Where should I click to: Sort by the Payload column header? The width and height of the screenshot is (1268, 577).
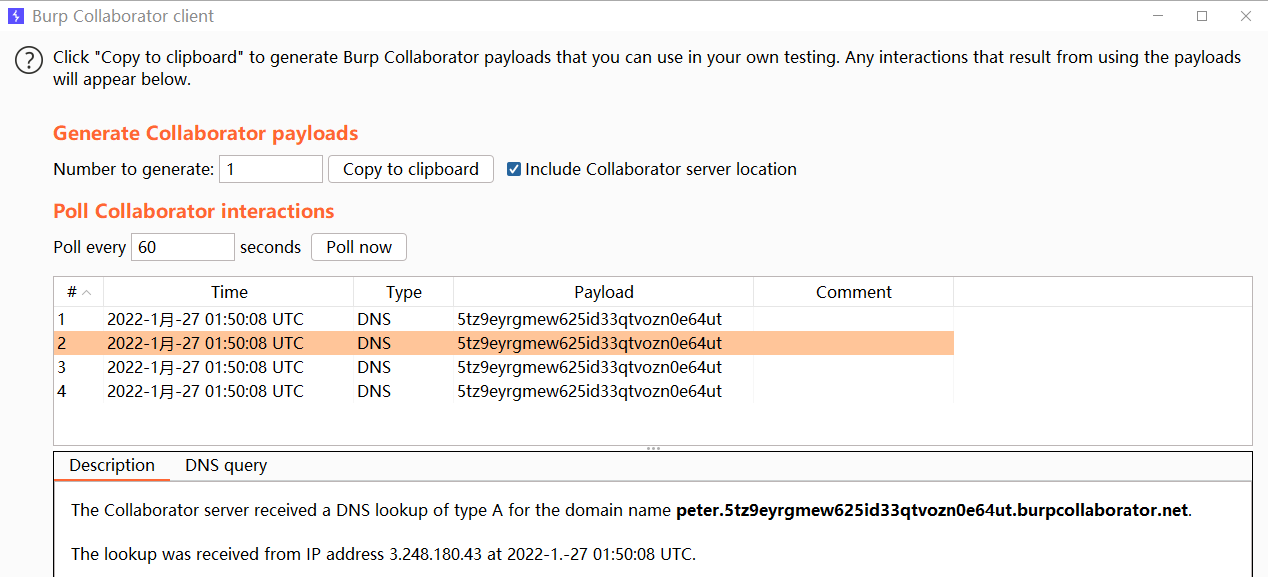(x=604, y=292)
